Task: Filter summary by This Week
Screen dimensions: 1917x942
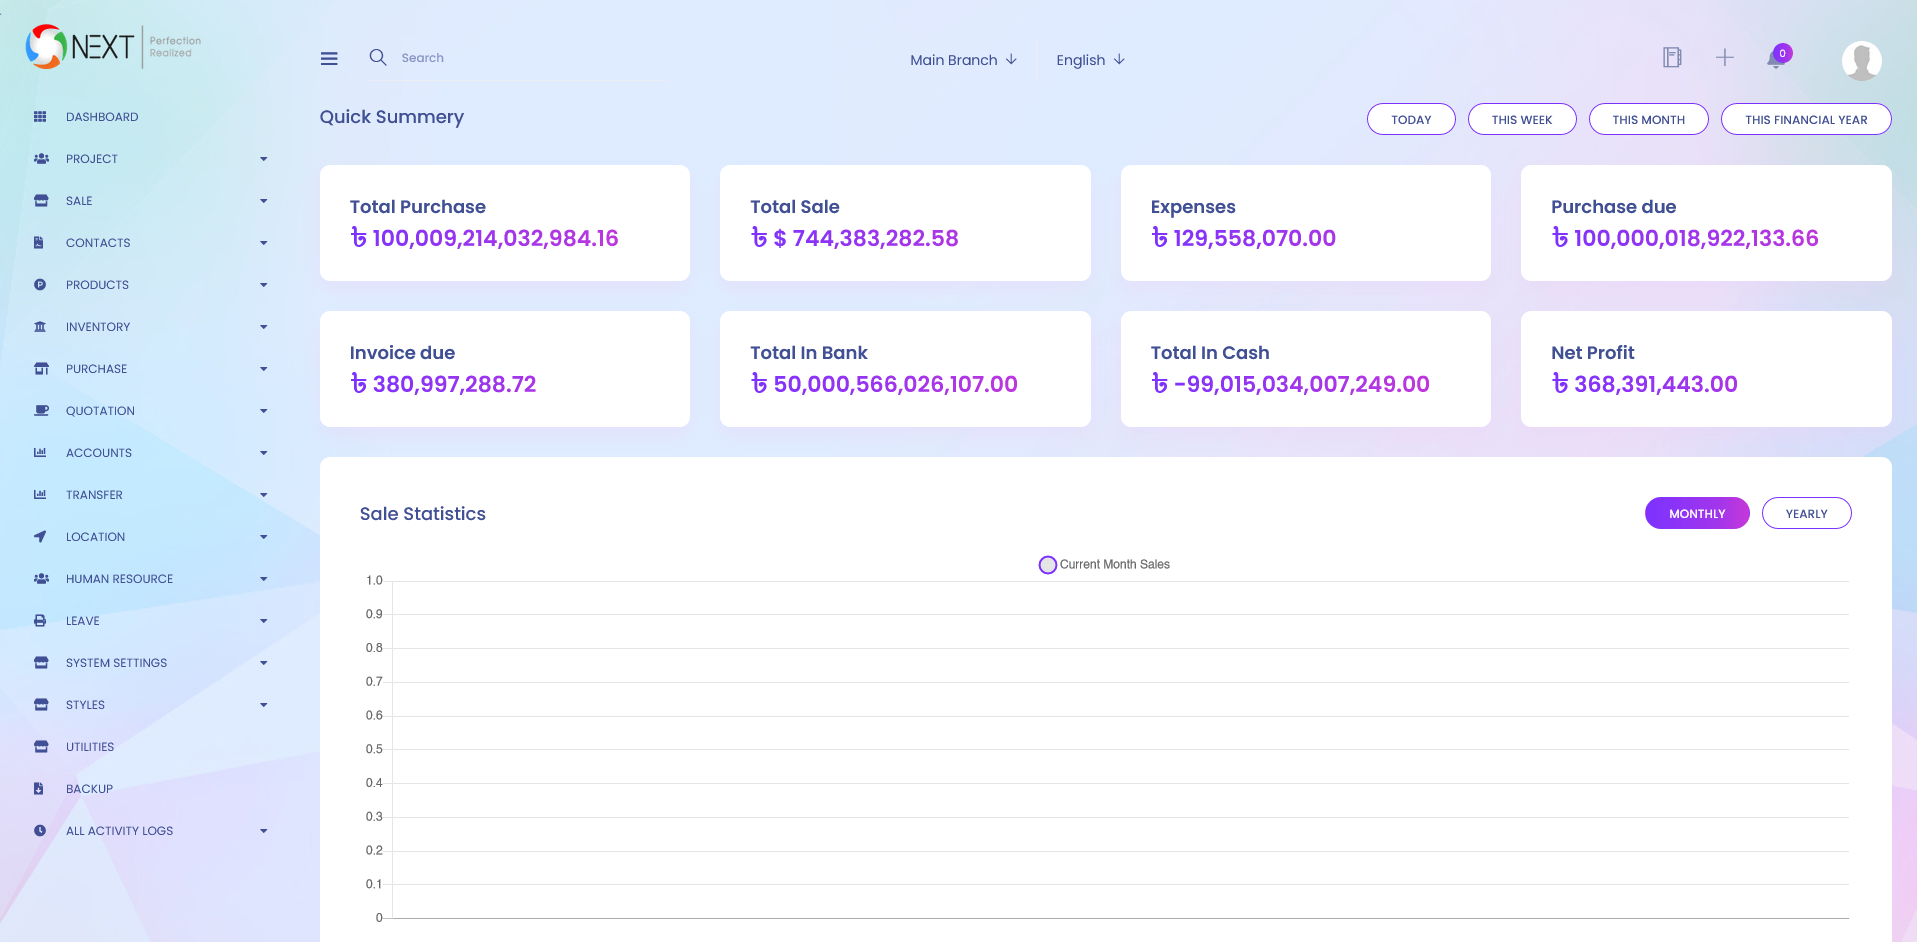Action: click(1521, 120)
